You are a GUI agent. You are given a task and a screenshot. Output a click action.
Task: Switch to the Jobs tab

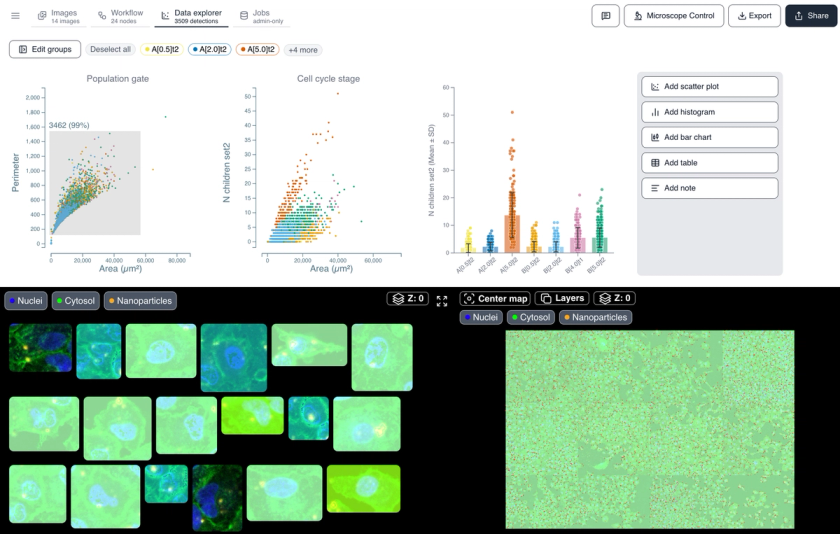pyautogui.click(x=262, y=17)
